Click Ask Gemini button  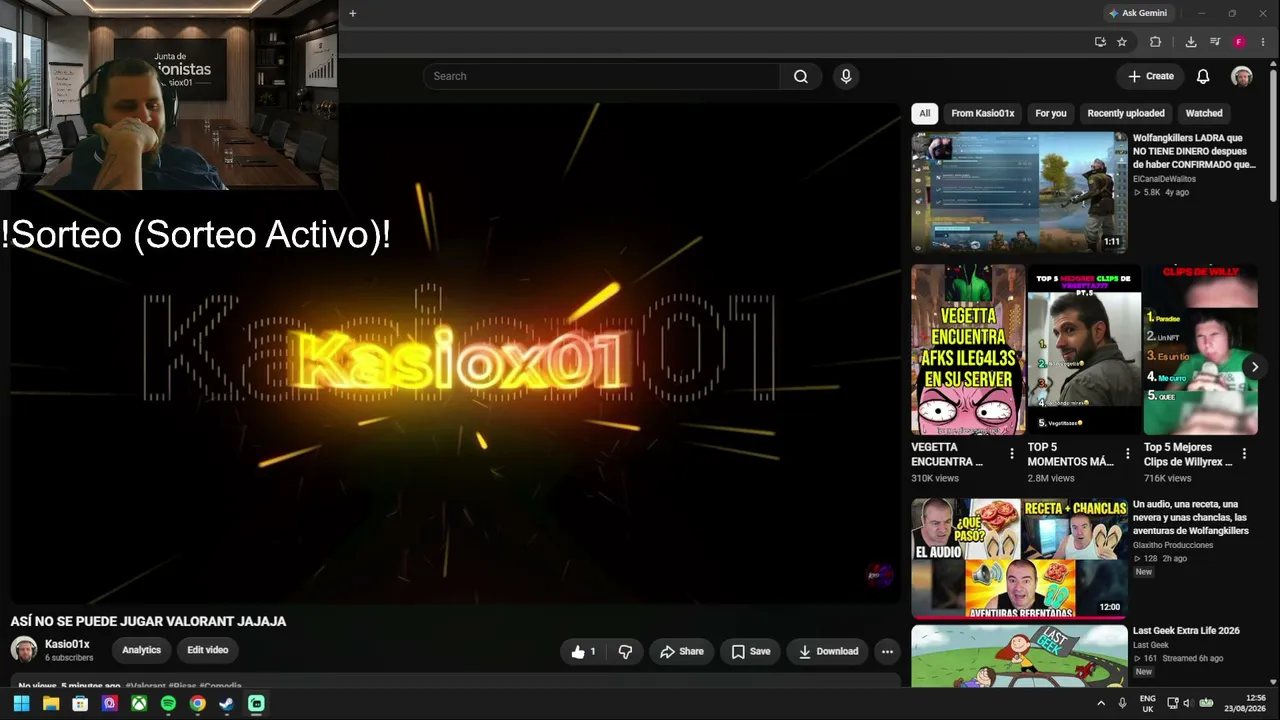click(x=1138, y=13)
